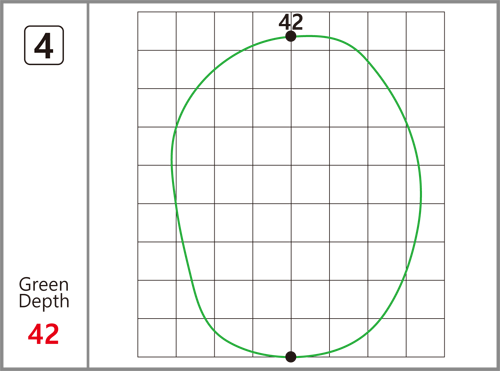Click the vertical centerline between the two dots

pyautogui.click(x=291, y=197)
